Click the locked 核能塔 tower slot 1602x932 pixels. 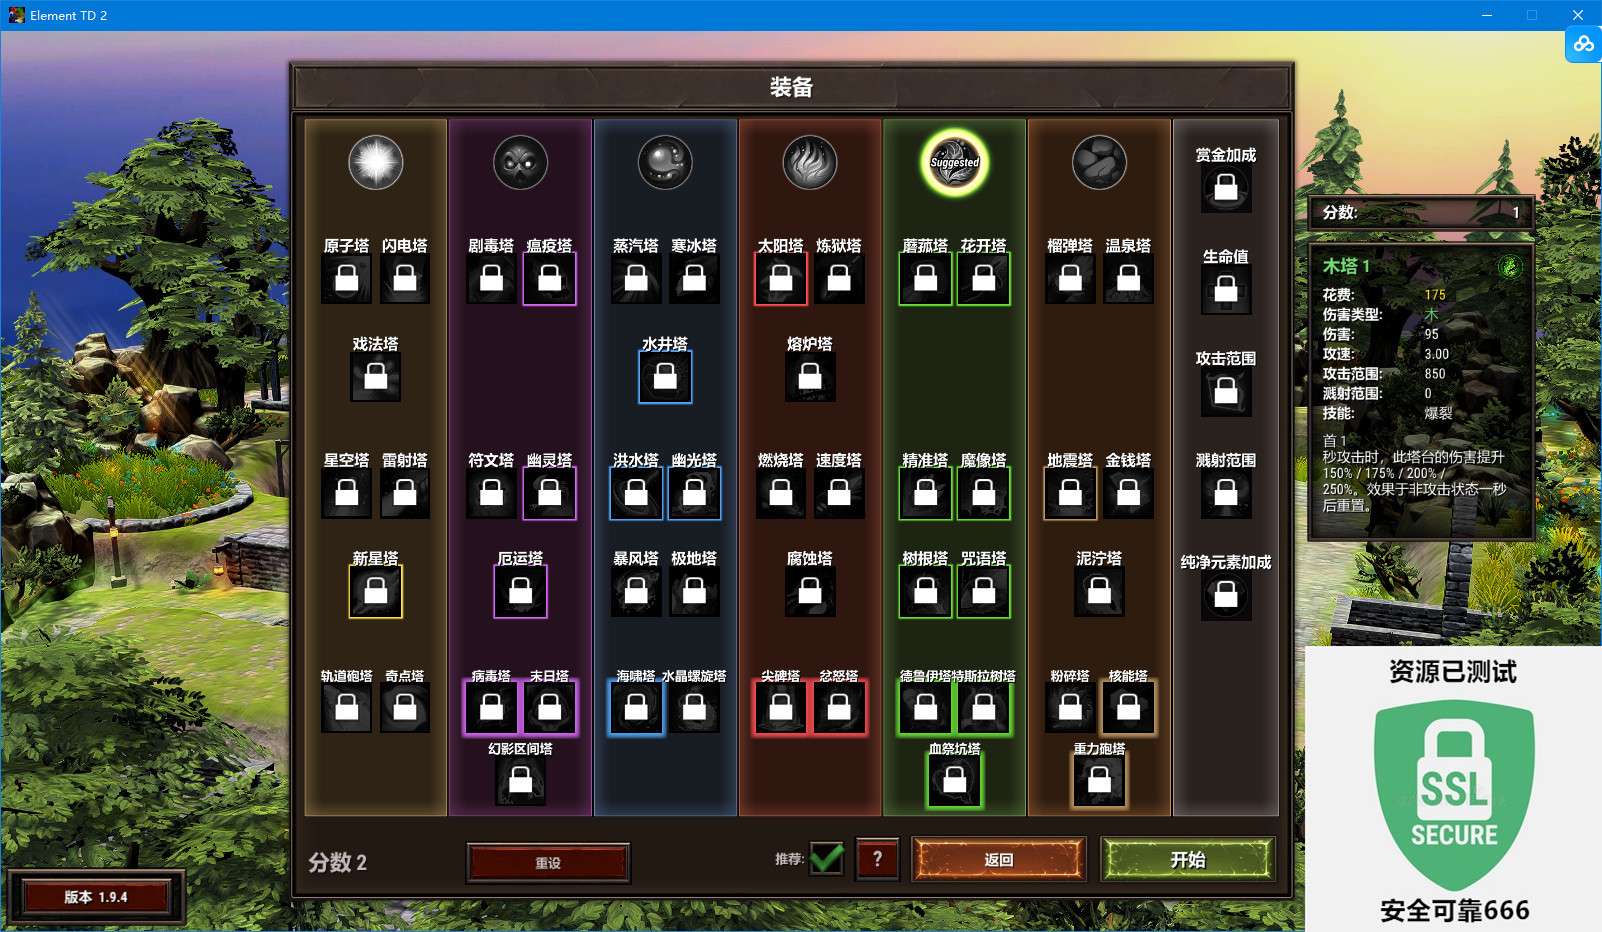pyautogui.click(x=1128, y=709)
